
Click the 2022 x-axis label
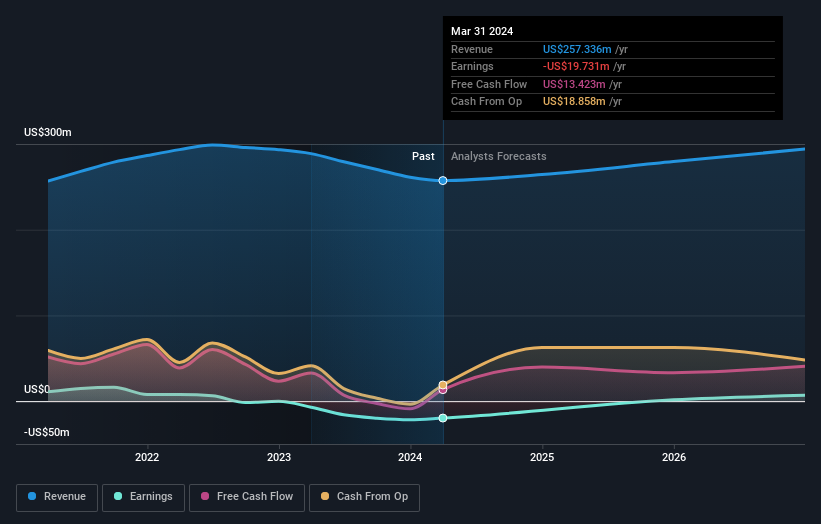pos(147,457)
